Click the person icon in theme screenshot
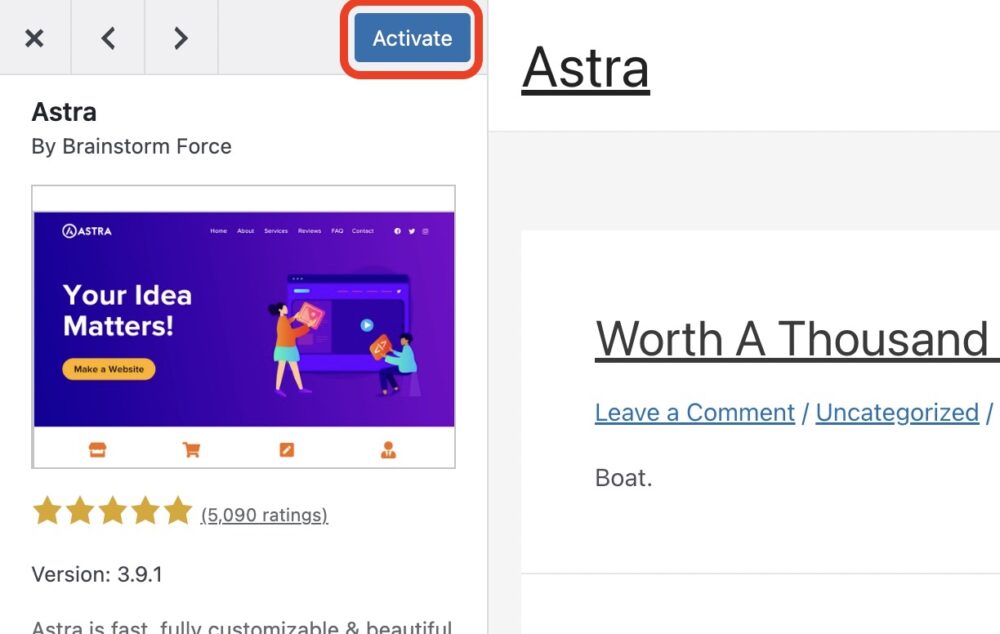The height and width of the screenshot is (634, 1000). coord(388,450)
